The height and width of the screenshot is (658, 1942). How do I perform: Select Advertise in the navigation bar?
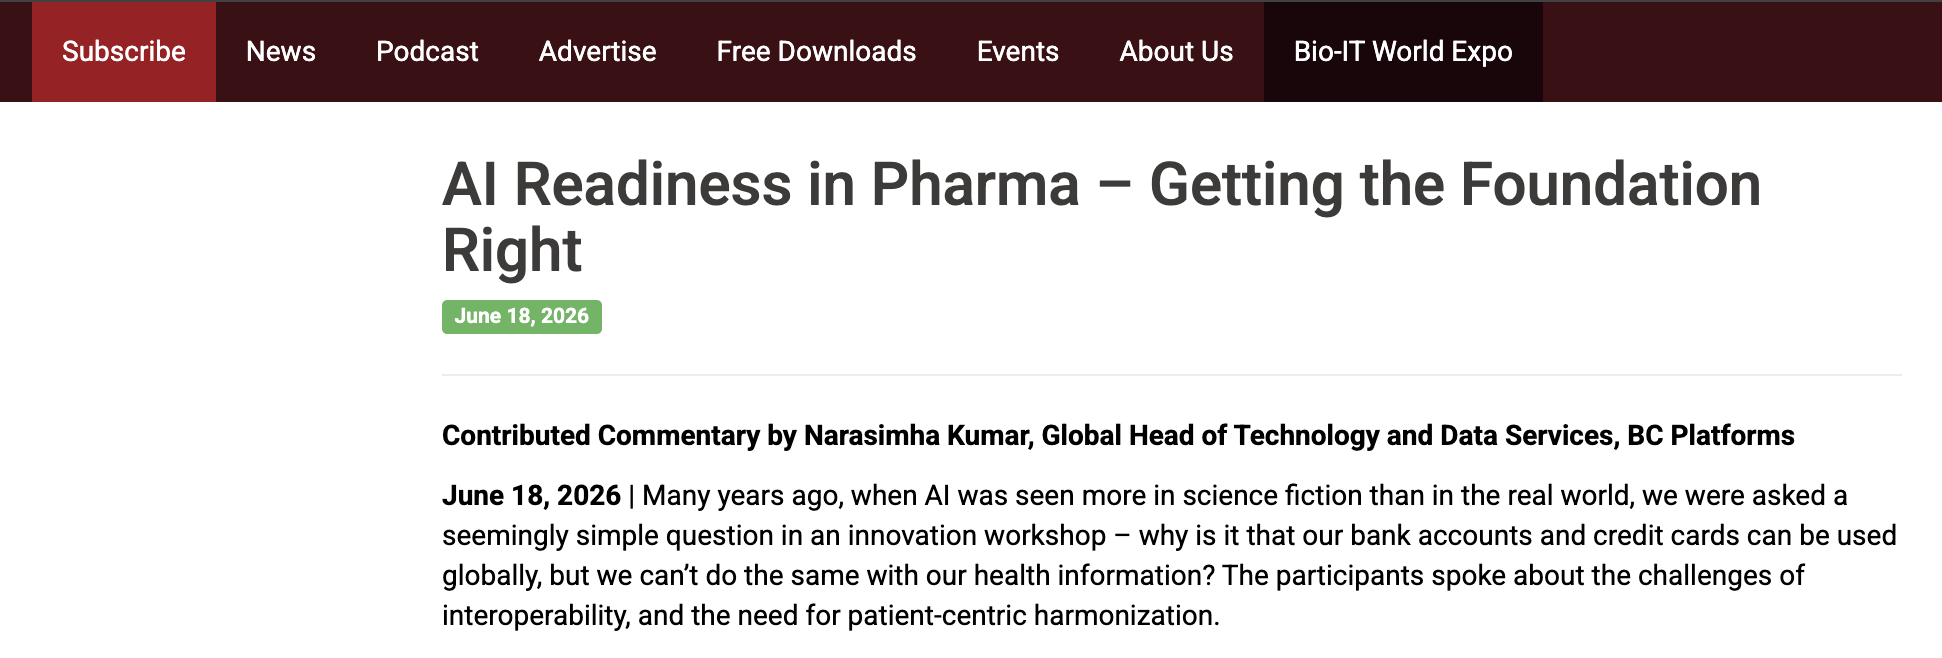[597, 52]
